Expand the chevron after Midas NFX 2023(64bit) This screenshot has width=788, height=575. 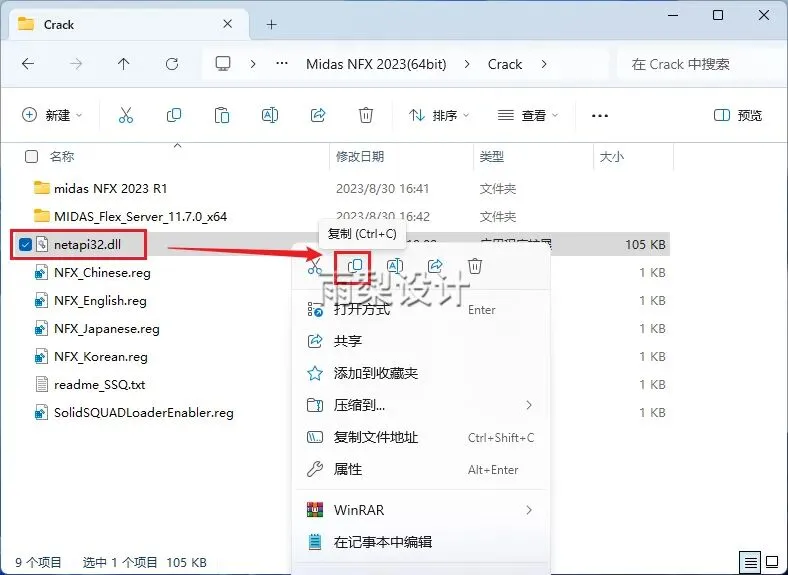pyautogui.click(x=467, y=64)
